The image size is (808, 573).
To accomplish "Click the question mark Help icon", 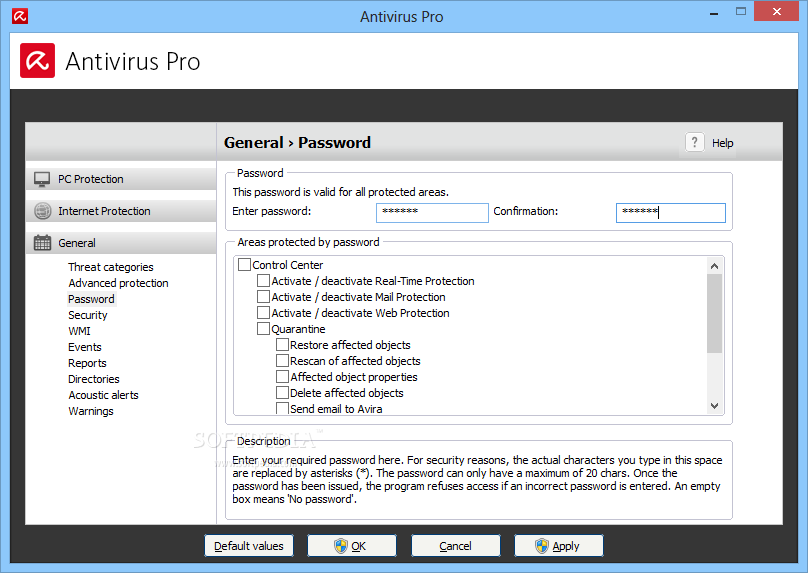I will click(x=695, y=142).
